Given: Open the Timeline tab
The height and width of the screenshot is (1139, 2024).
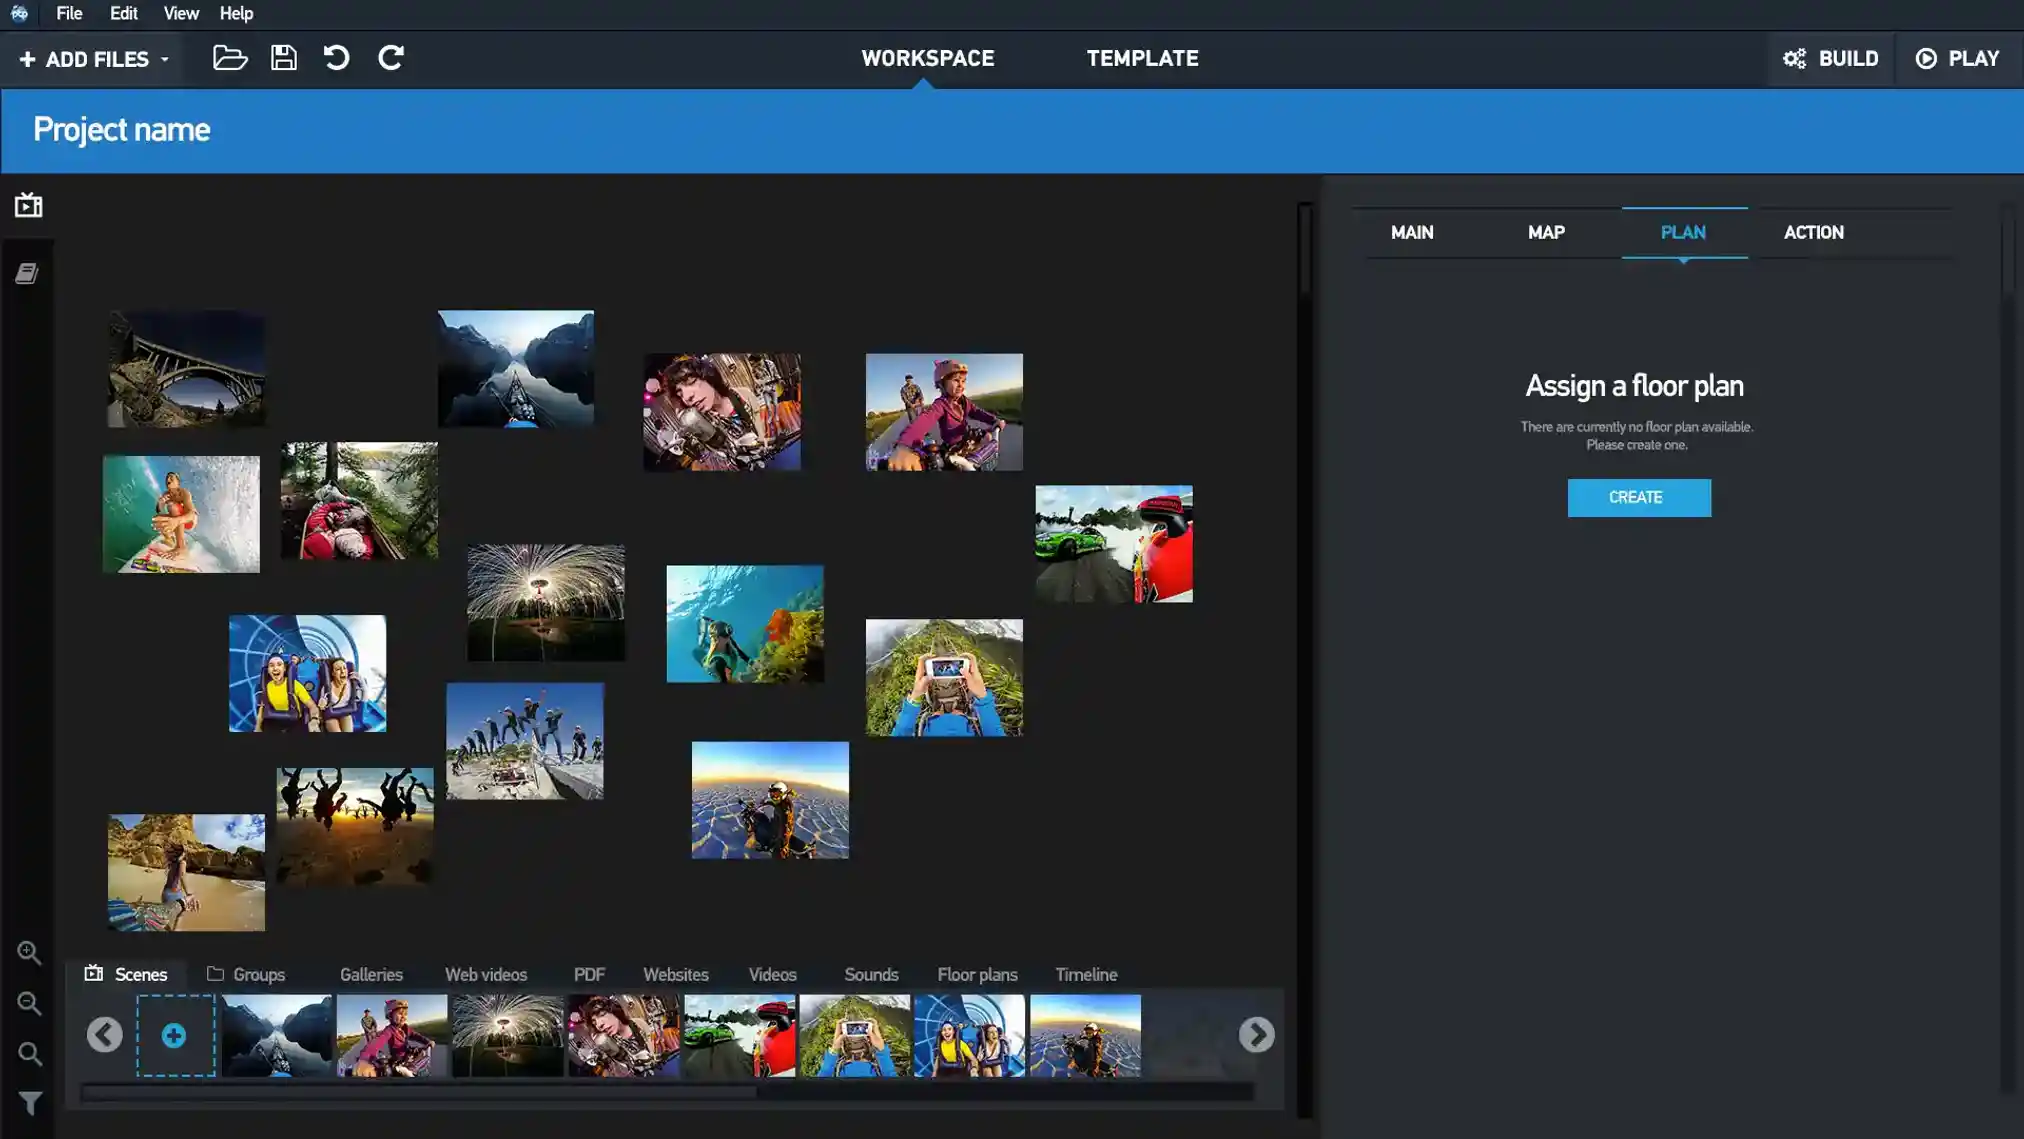Looking at the screenshot, I should coord(1086,974).
